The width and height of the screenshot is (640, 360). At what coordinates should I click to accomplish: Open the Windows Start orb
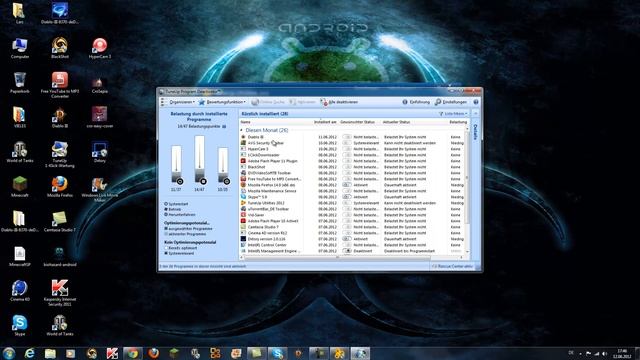tap(9, 353)
